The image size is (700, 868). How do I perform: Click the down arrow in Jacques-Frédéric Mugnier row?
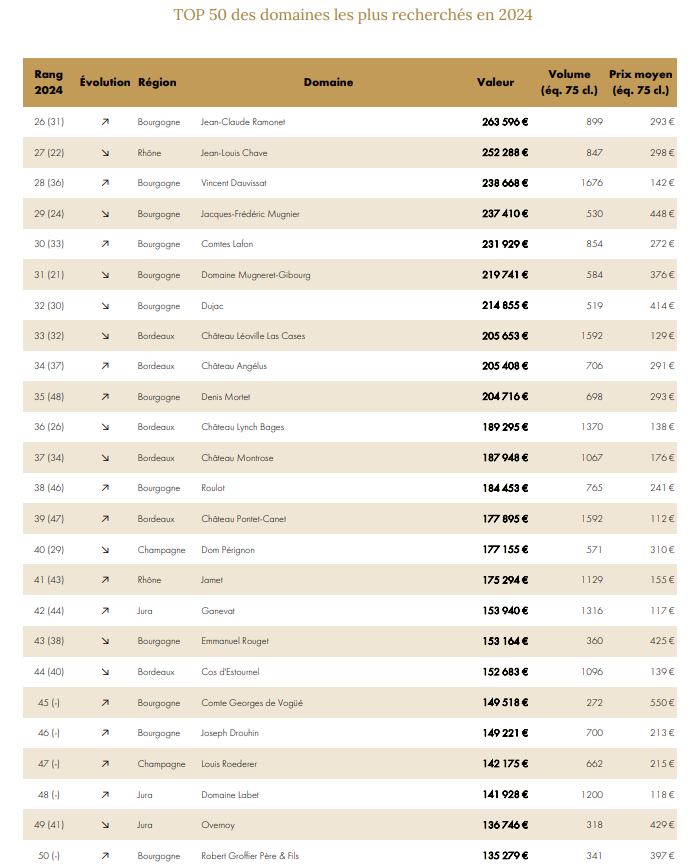pos(105,214)
